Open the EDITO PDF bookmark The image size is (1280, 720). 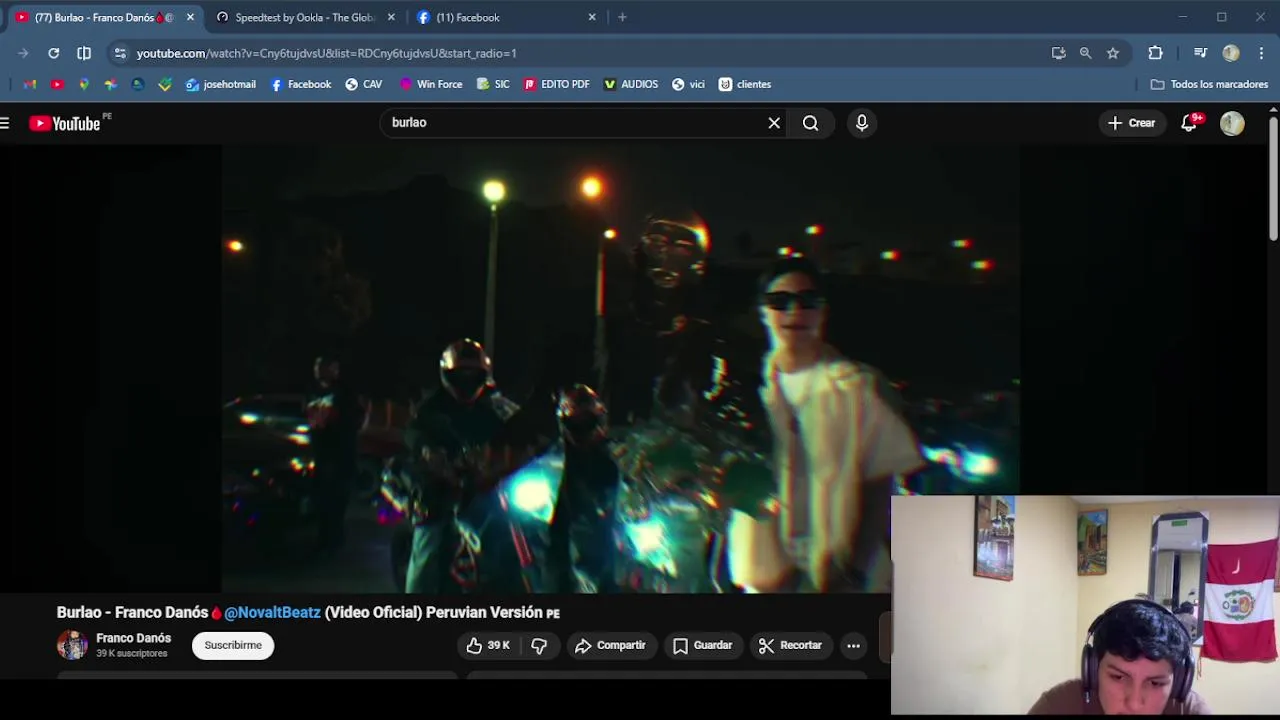(556, 84)
